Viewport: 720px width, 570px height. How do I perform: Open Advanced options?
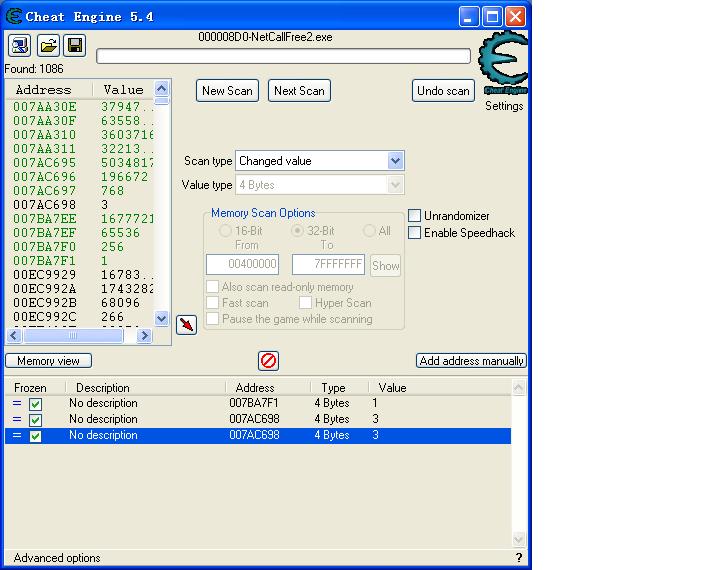pyautogui.click(x=57, y=558)
